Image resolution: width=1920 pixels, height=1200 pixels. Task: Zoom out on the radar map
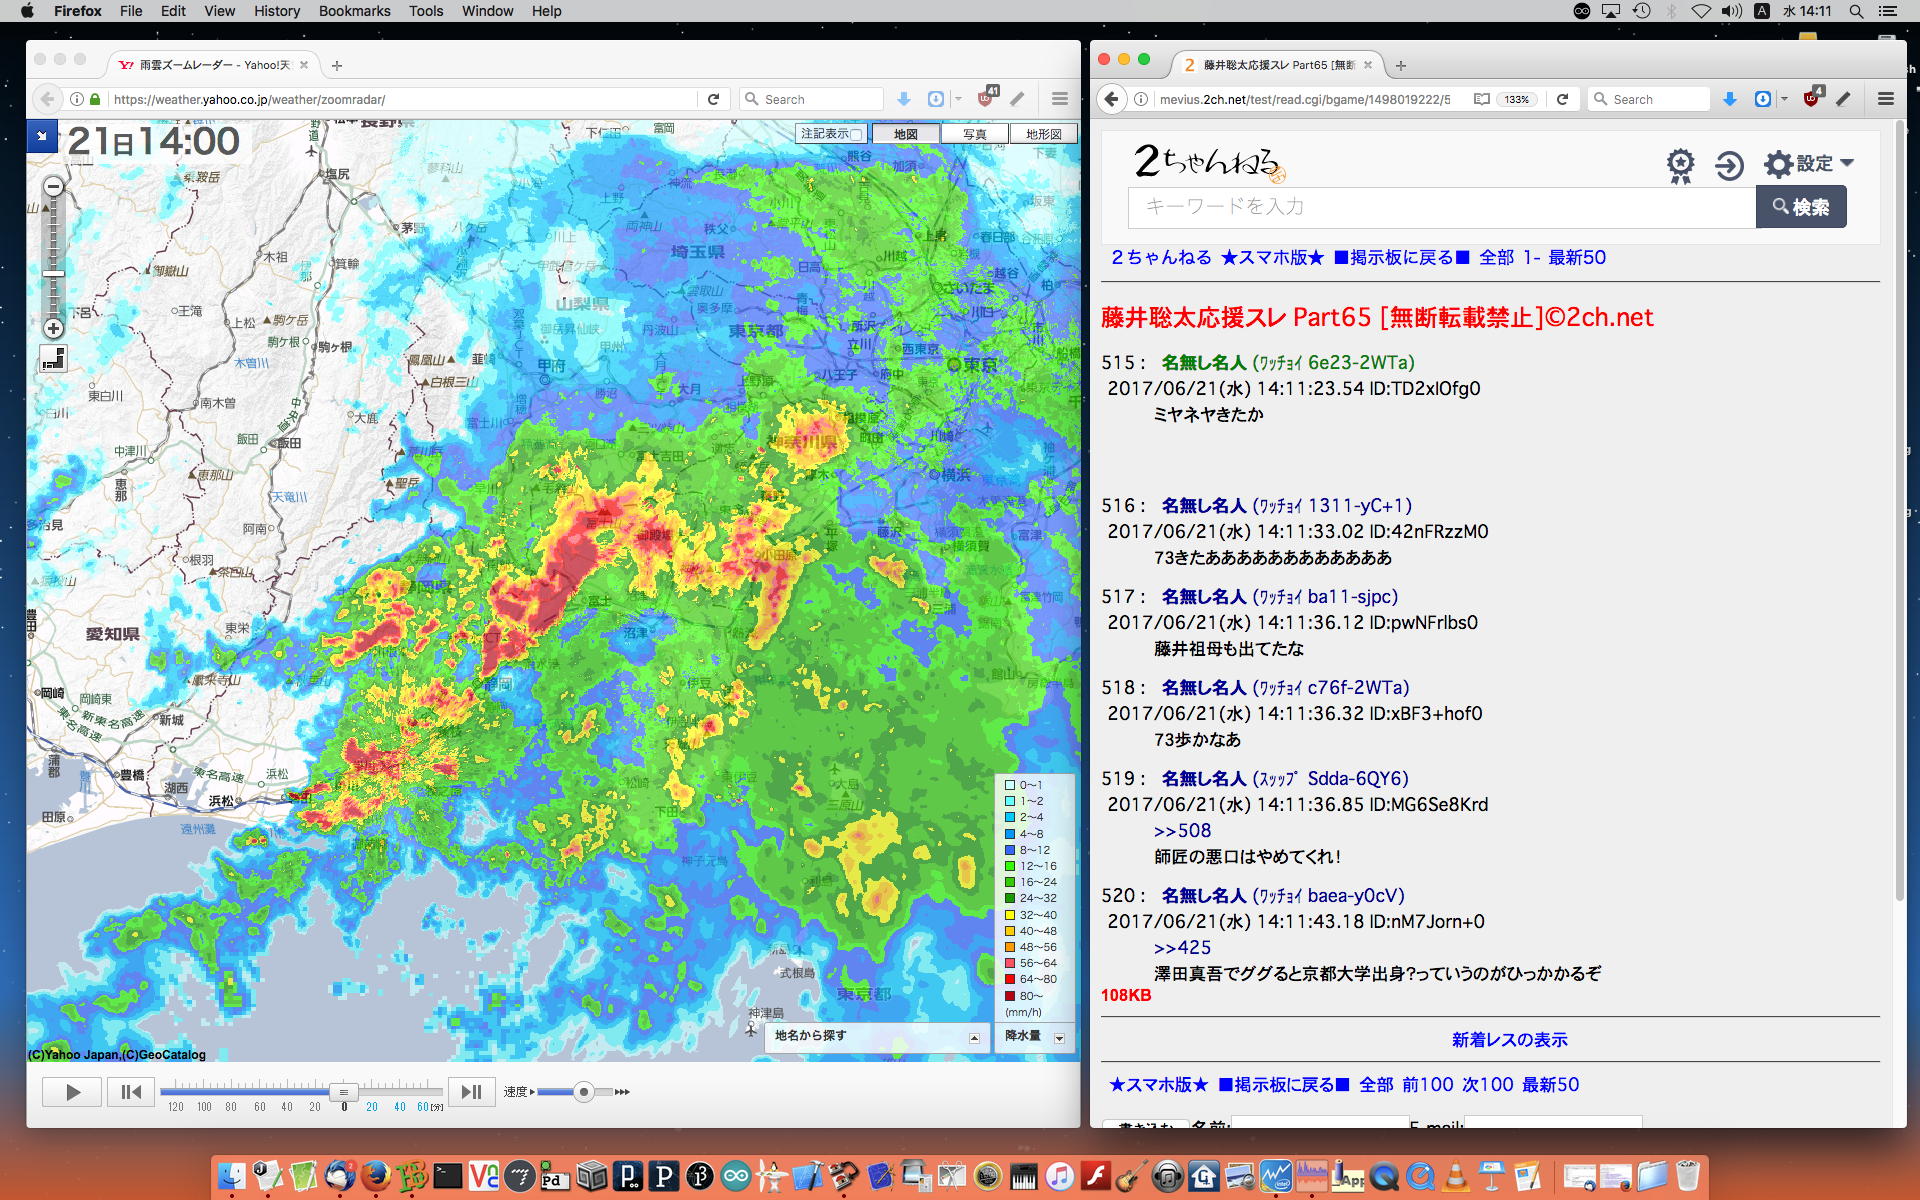[x=54, y=186]
